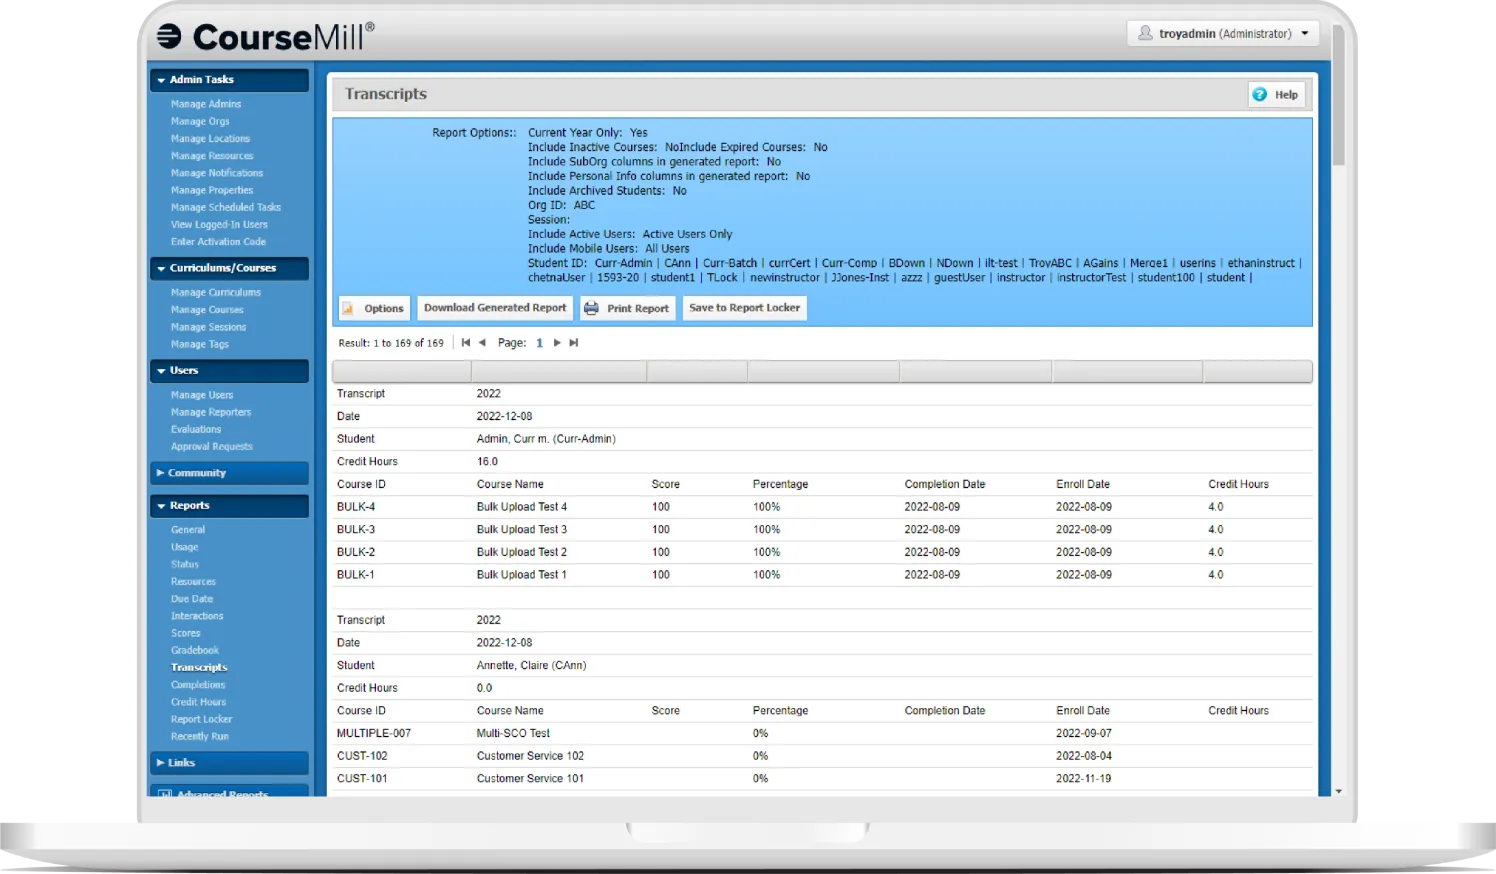Click the user avatar icon
Image resolution: width=1496 pixels, height=874 pixels.
click(x=1145, y=33)
